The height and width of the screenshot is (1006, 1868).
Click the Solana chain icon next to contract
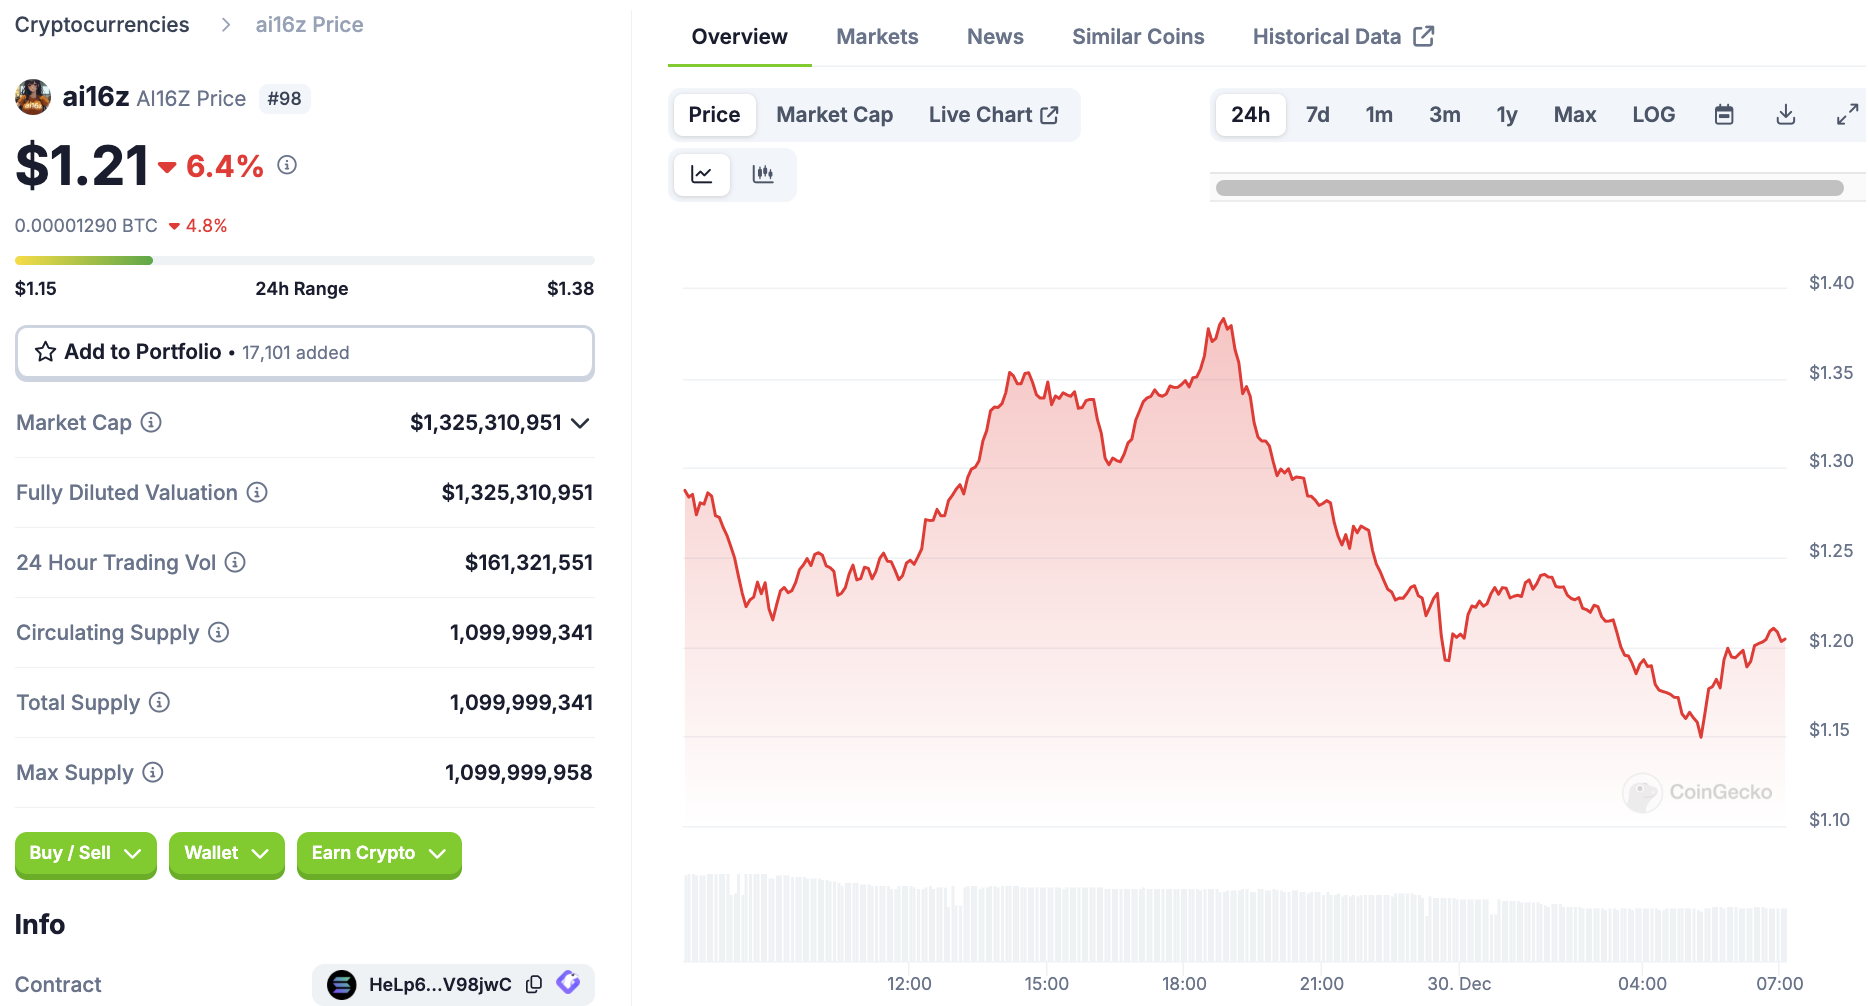coord(342,984)
